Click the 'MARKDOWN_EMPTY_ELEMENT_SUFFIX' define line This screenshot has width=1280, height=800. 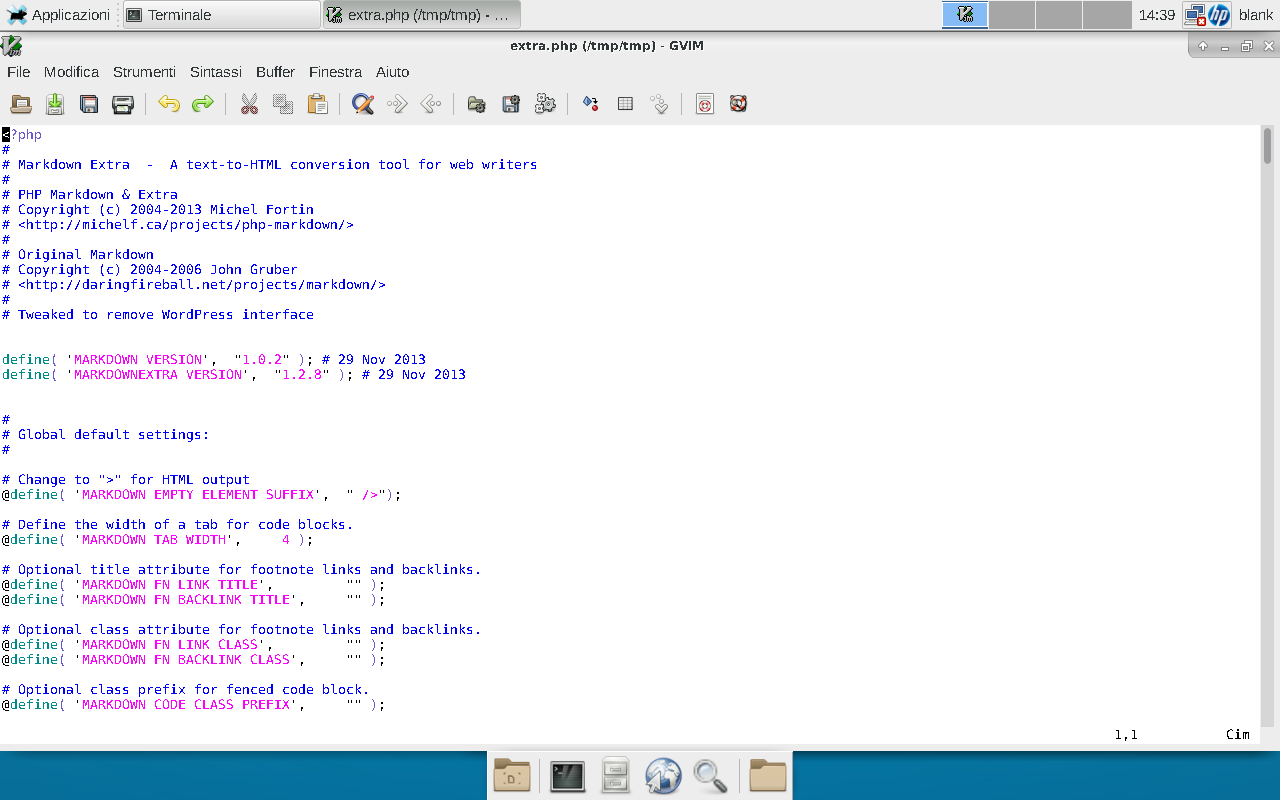202,495
